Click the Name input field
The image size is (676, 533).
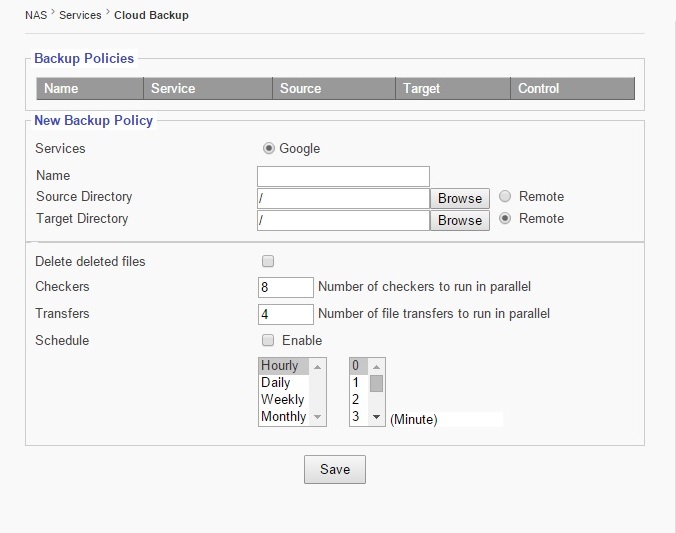pos(343,176)
